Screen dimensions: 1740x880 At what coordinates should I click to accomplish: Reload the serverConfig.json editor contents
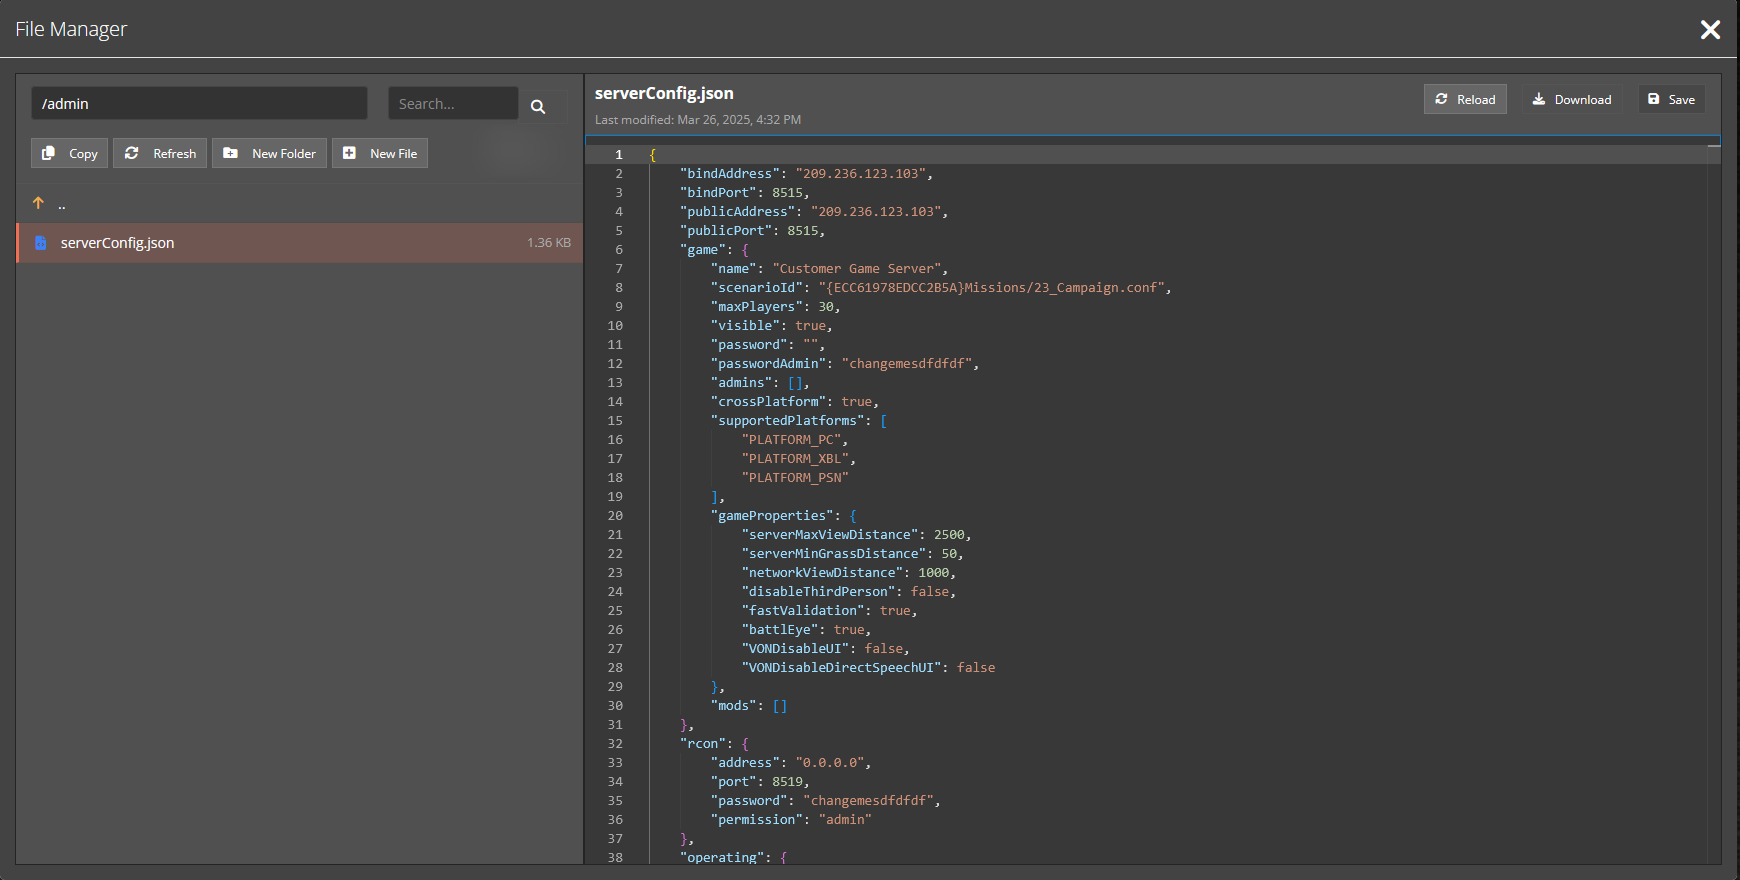[x=1465, y=99]
